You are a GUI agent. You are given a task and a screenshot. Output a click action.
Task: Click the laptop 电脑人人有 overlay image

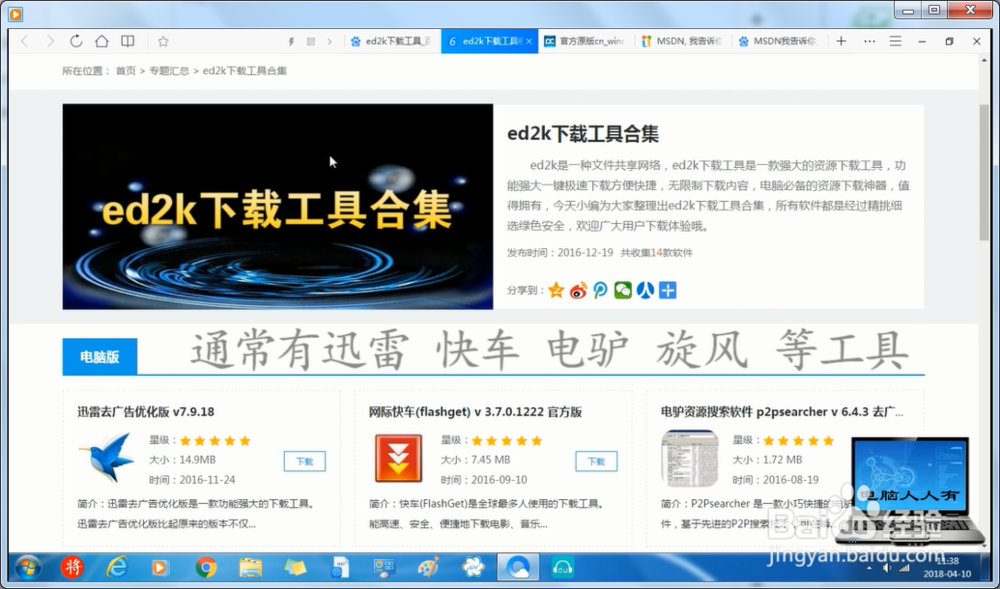coord(909,490)
